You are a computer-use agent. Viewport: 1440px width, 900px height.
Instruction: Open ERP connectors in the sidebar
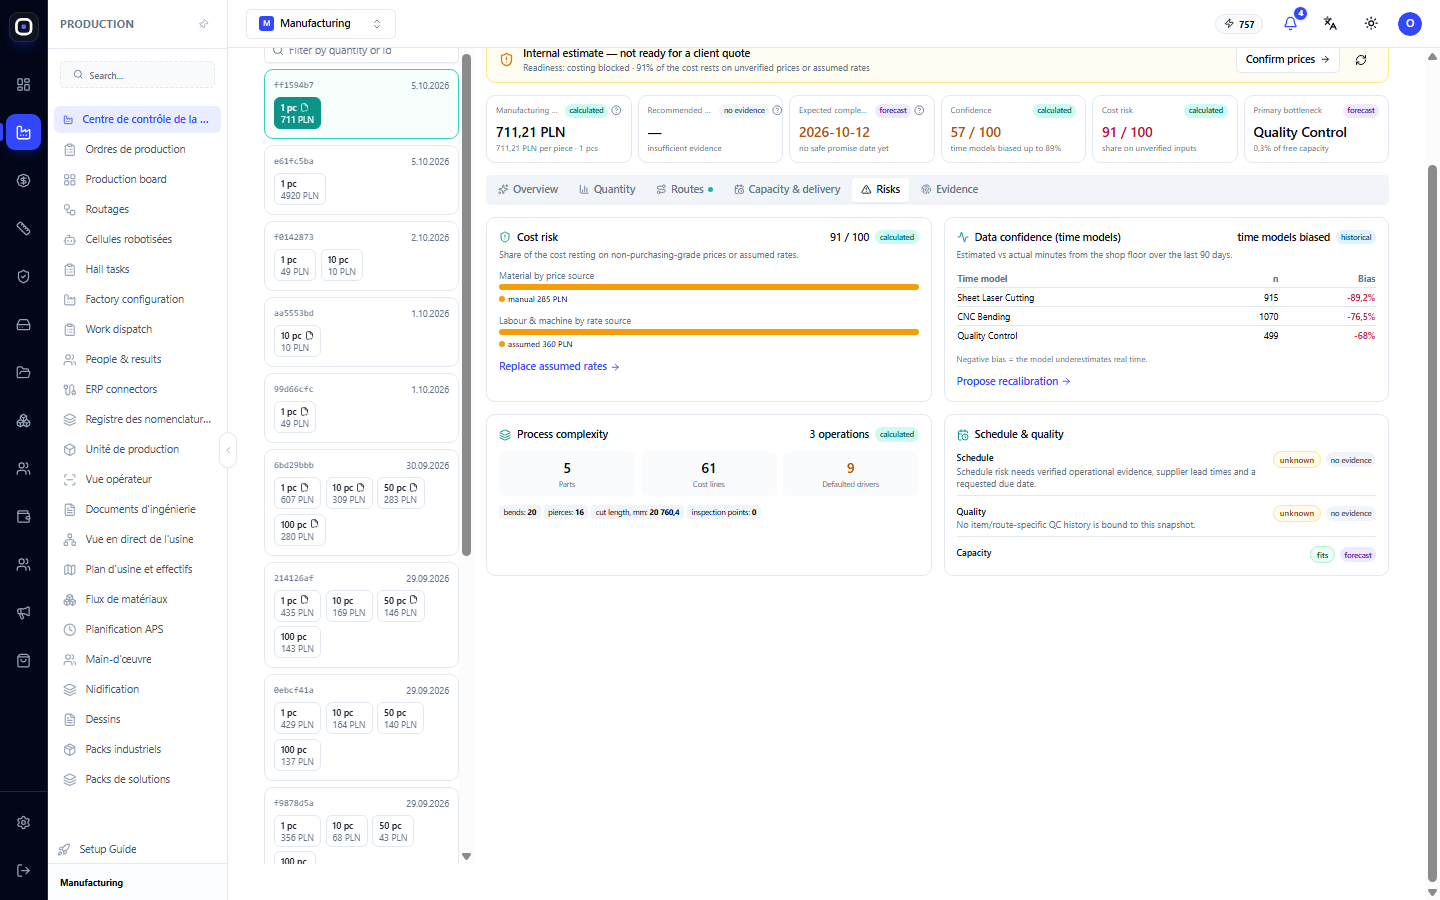(138, 390)
